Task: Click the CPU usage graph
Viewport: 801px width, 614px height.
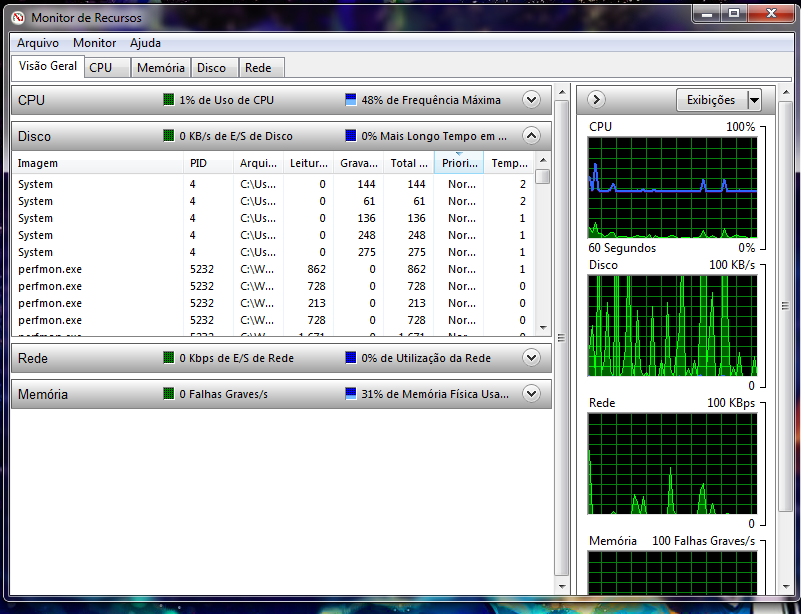Action: pyautogui.click(x=672, y=187)
